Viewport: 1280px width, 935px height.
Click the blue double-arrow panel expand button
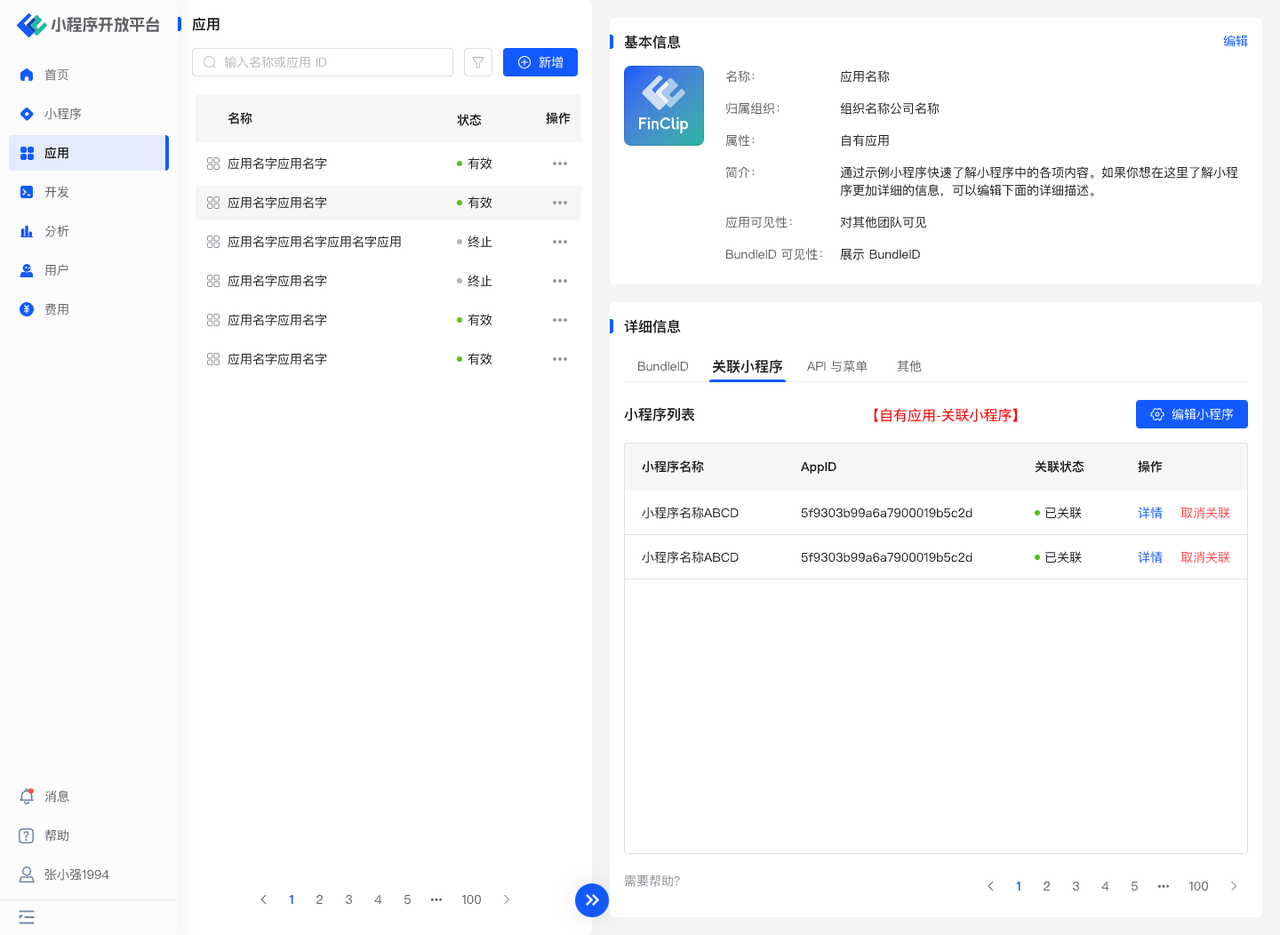[592, 900]
